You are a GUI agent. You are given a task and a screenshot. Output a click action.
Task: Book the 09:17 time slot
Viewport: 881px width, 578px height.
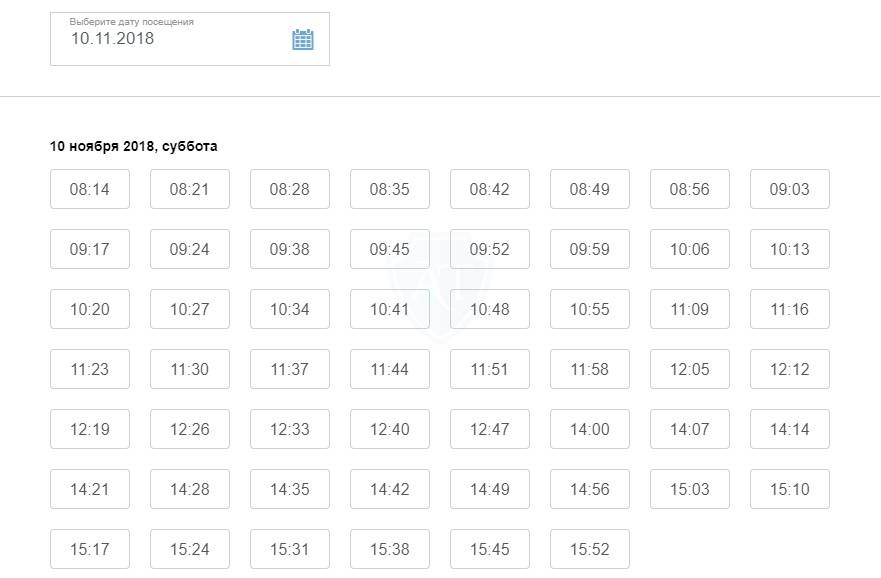click(90, 249)
